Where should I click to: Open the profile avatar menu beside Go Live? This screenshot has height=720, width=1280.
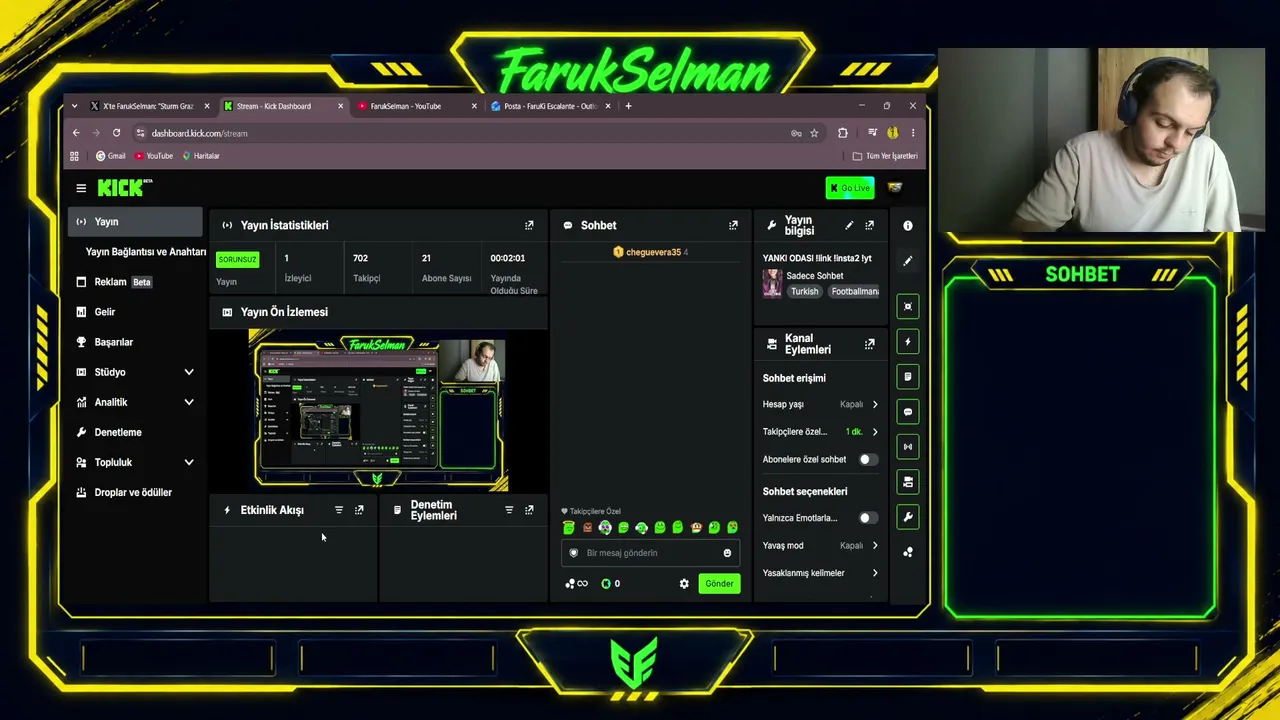pyautogui.click(x=895, y=188)
